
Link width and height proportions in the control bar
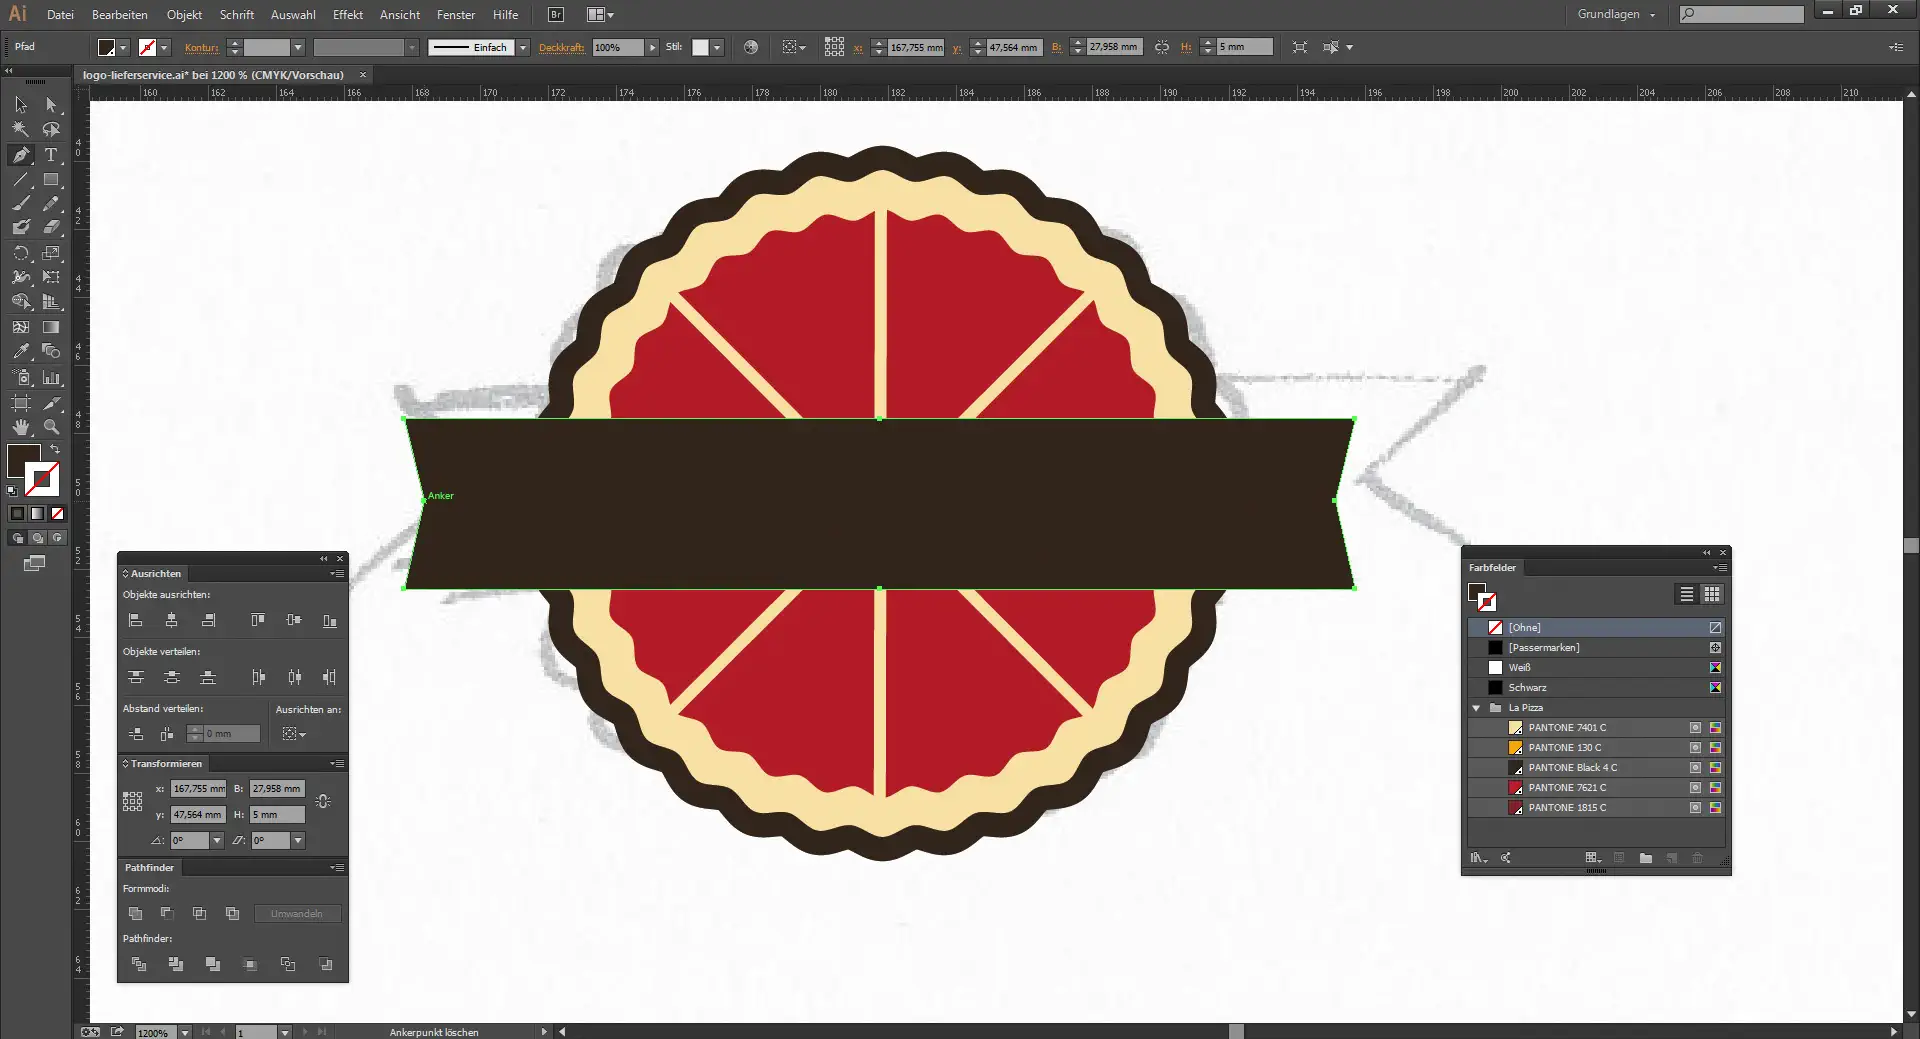[1162, 46]
